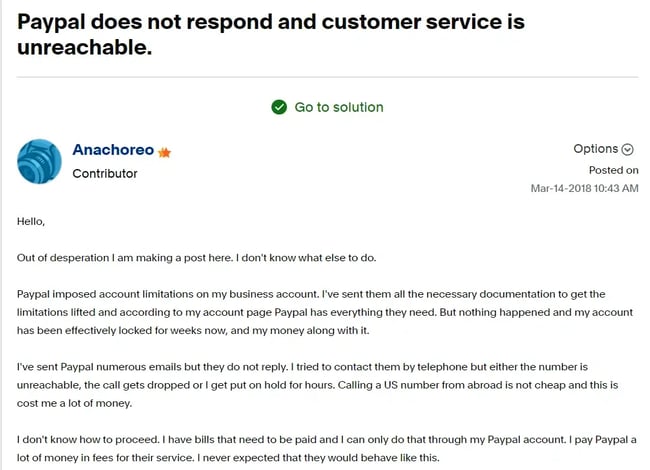Image resolution: width=650 pixels, height=470 pixels.
Task: Click the 'Hello,' greeting line
Action: pos(31,221)
